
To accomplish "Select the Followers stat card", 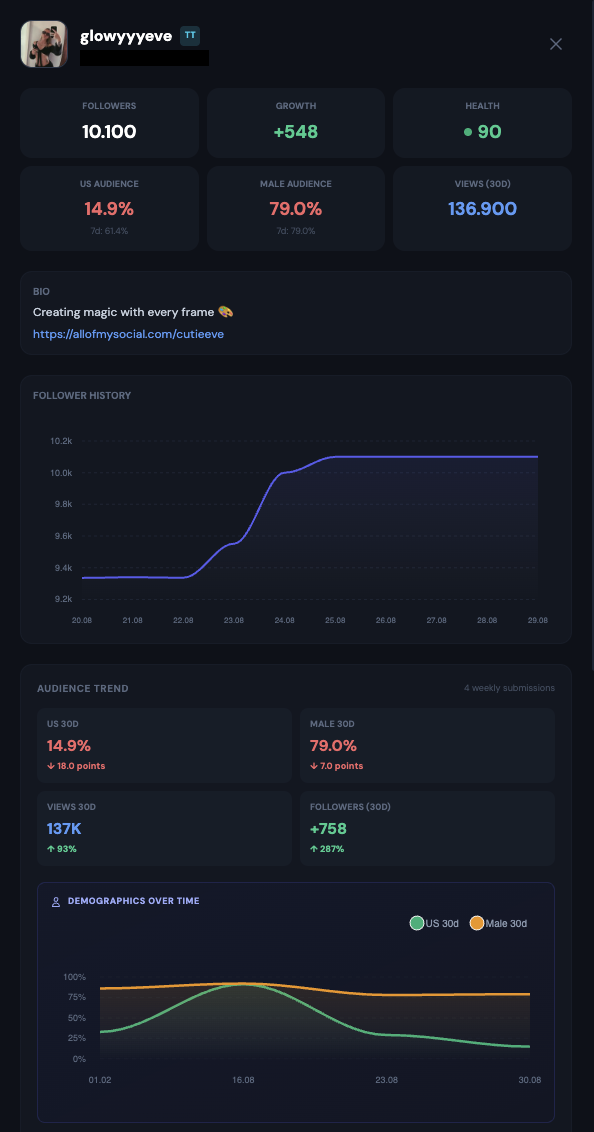I will tap(109, 123).
